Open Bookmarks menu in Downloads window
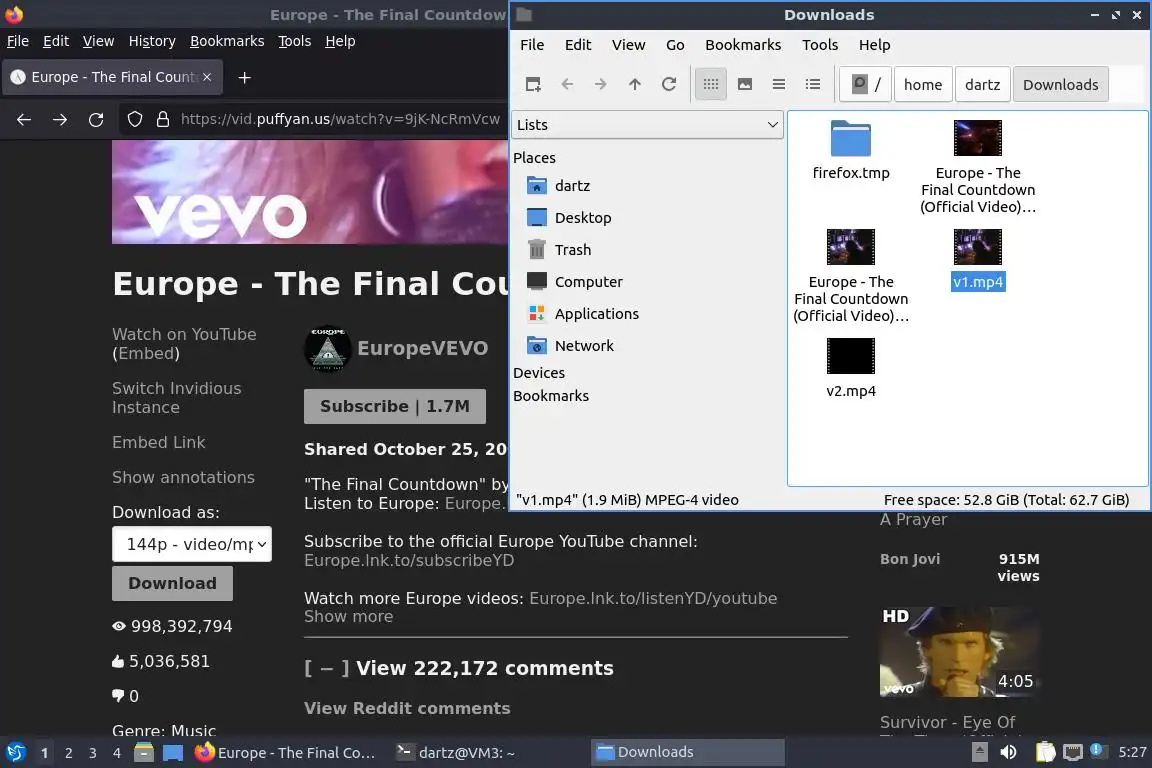 click(x=743, y=45)
